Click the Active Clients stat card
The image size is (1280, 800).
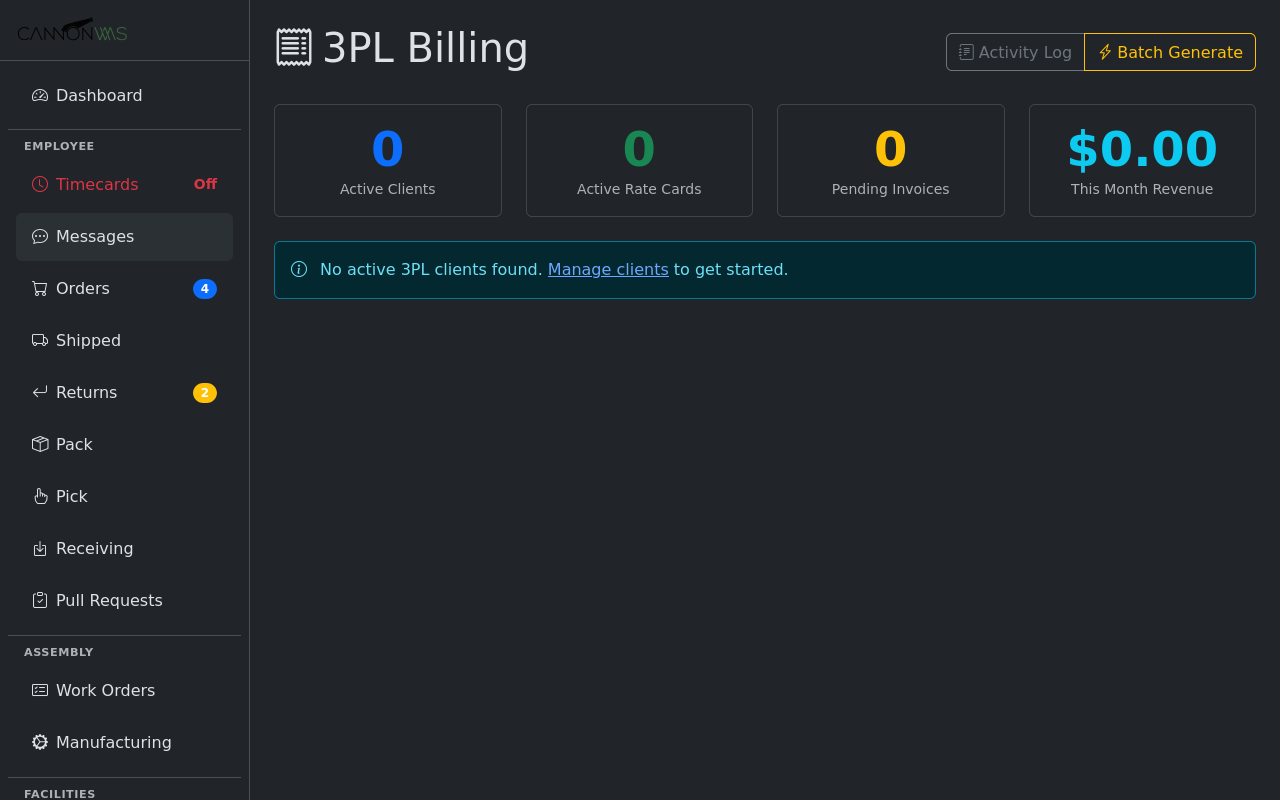(387, 160)
